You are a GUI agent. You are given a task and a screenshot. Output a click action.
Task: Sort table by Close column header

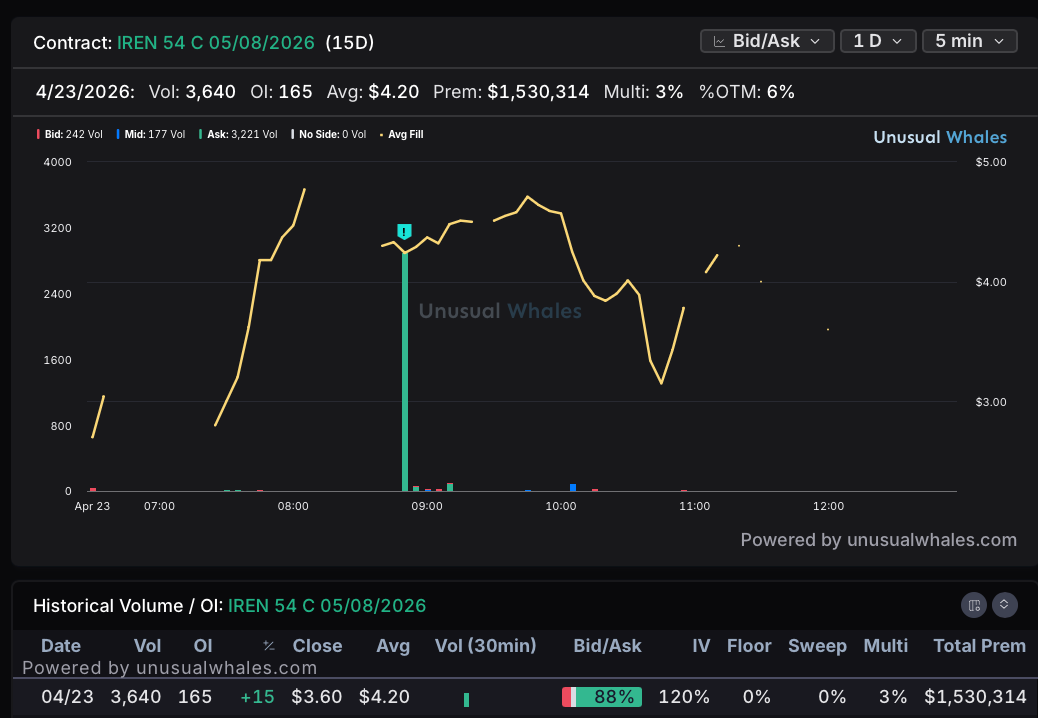(x=317, y=646)
